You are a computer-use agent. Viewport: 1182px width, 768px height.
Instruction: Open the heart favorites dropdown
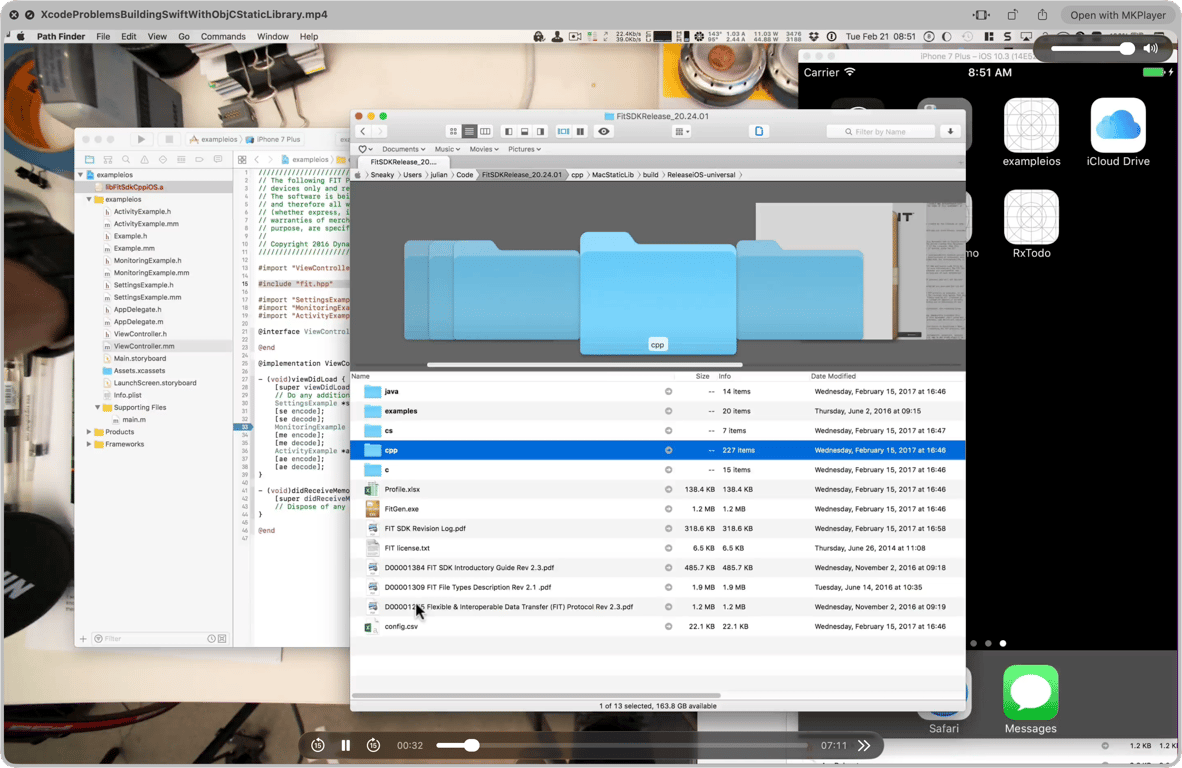365,149
